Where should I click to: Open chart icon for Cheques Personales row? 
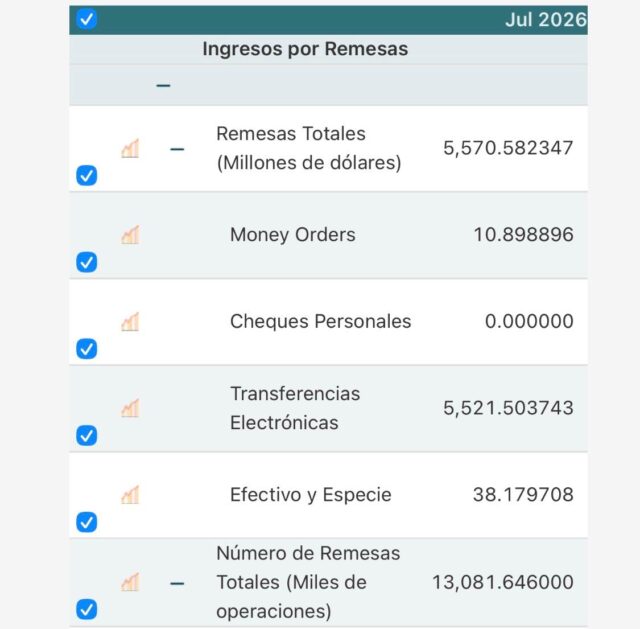click(x=130, y=322)
